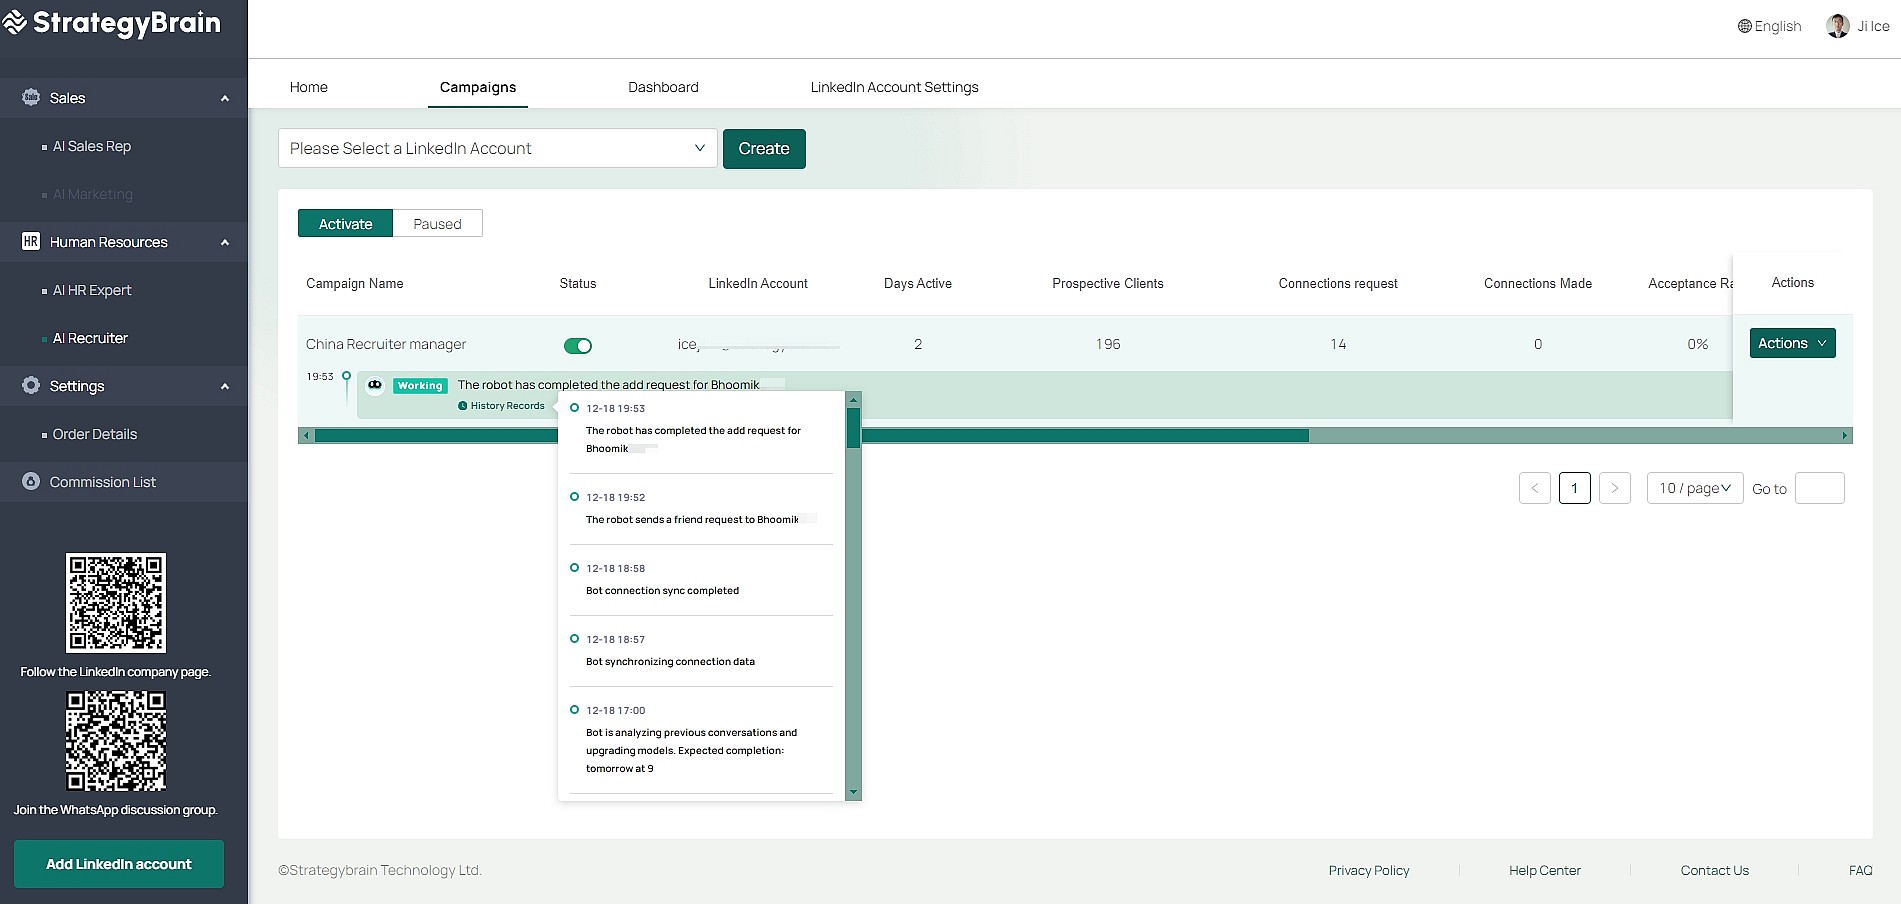1901x904 pixels.
Task: Click the Ji Ice user avatar
Action: tap(1837, 27)
